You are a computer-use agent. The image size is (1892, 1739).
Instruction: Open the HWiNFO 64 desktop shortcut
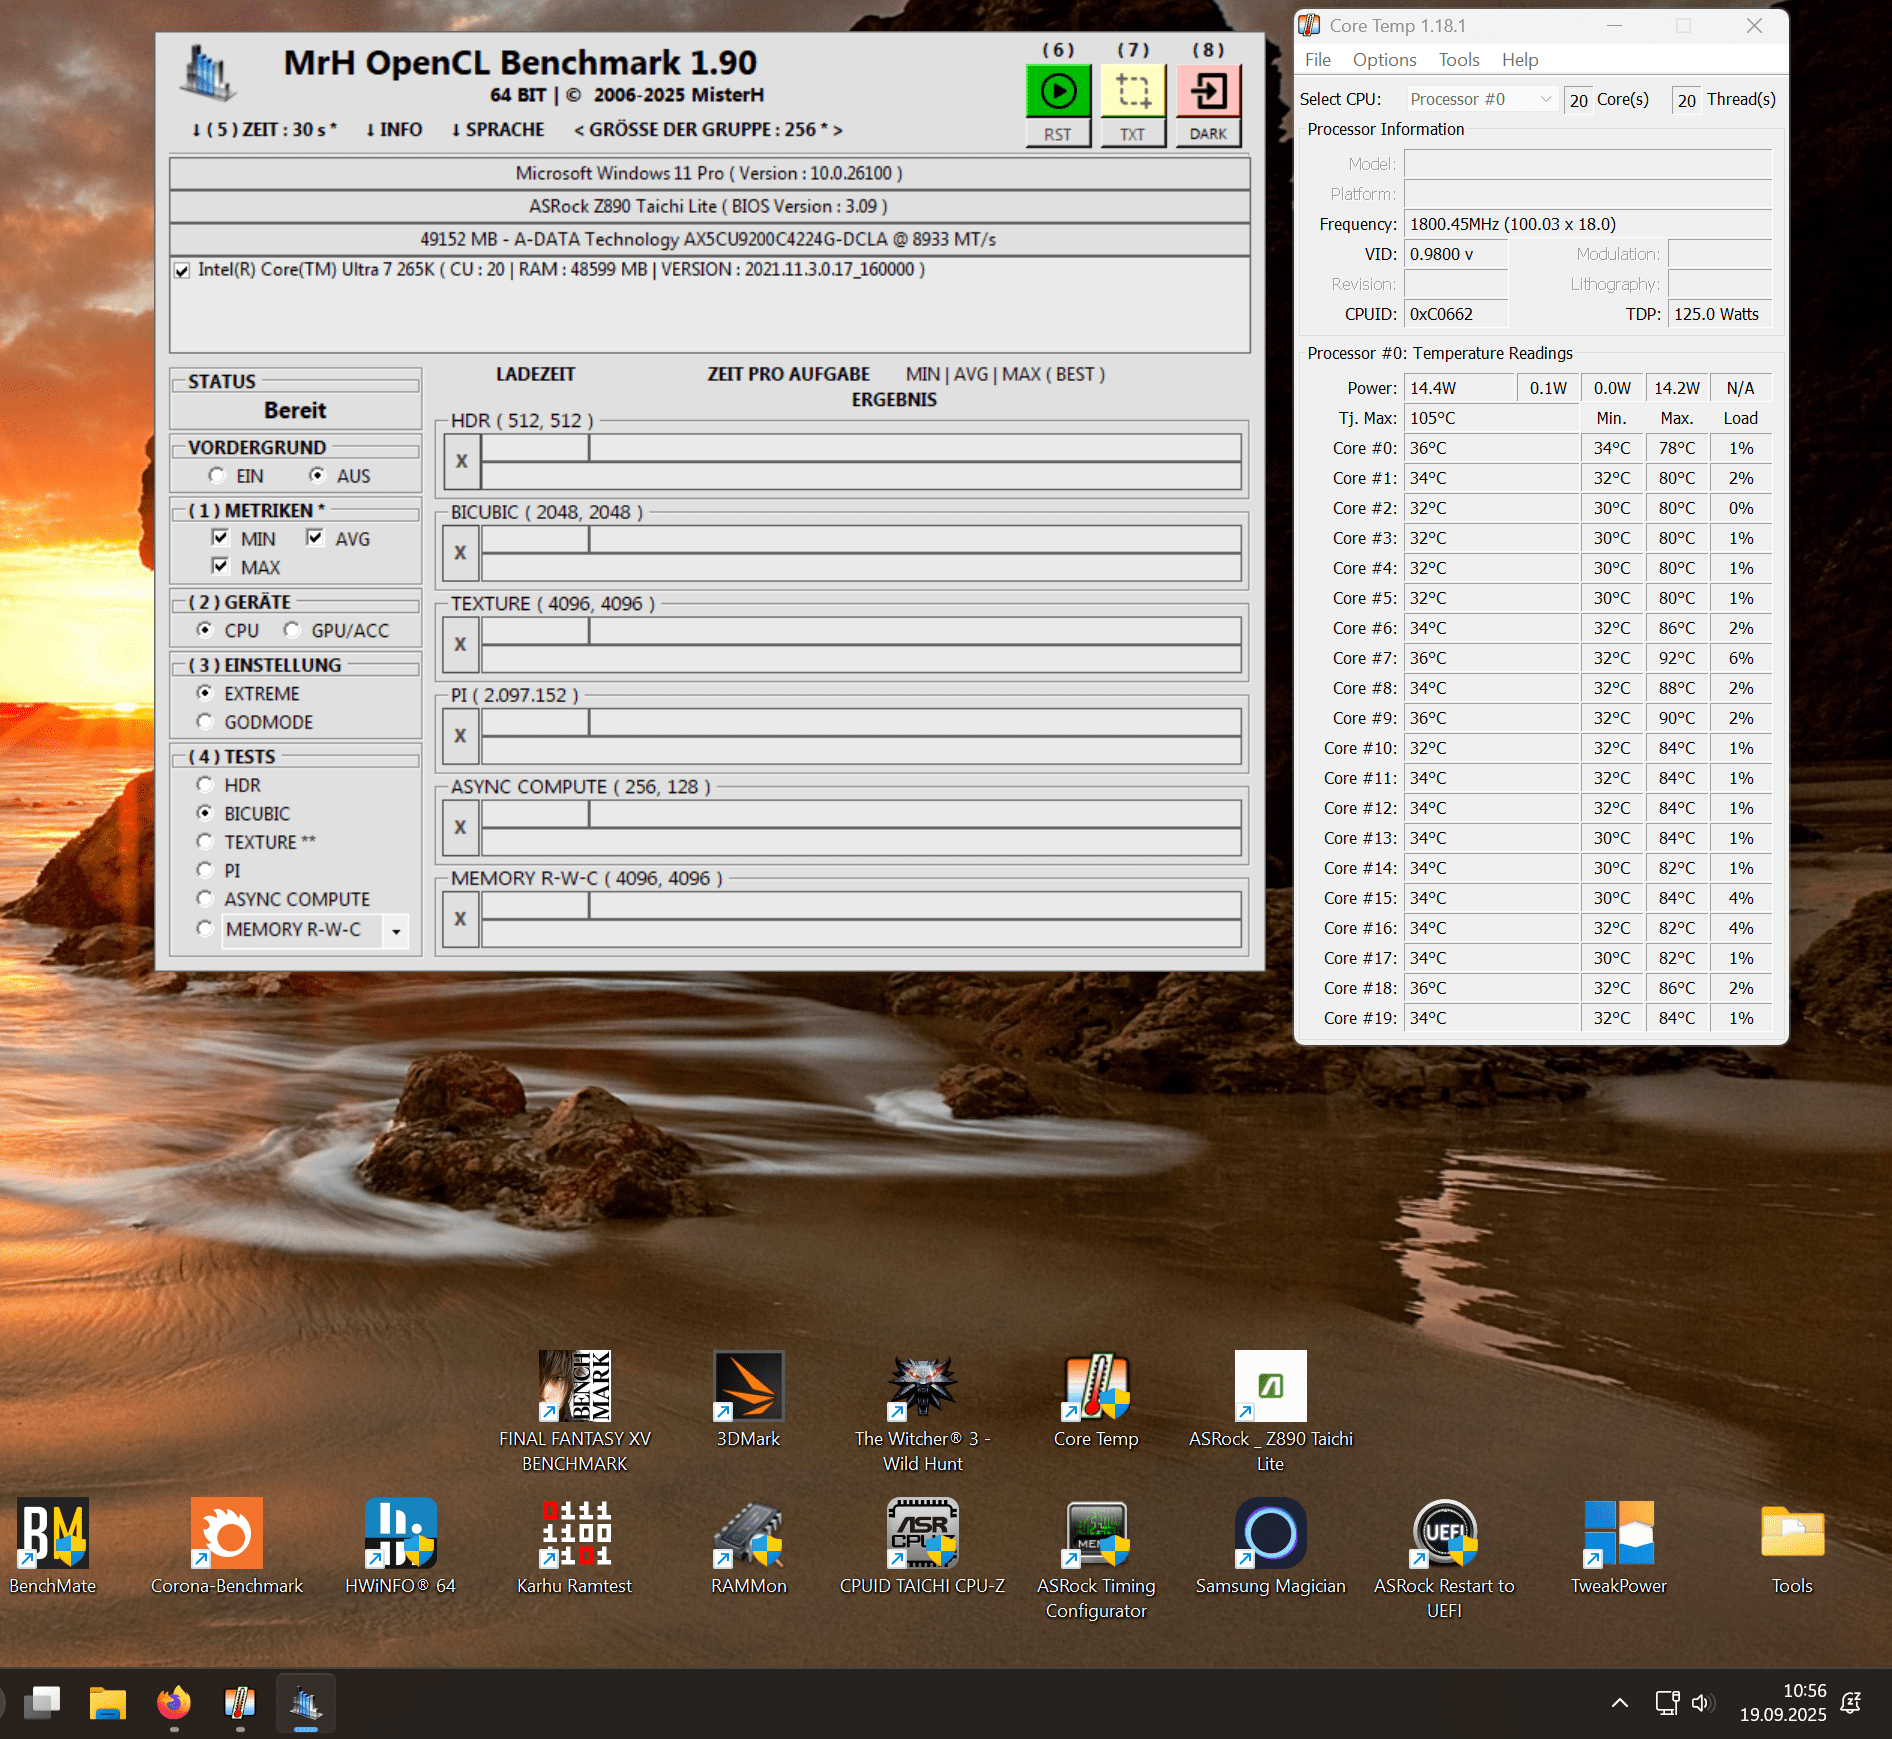pyautogui.click(x=400, y=1534)
